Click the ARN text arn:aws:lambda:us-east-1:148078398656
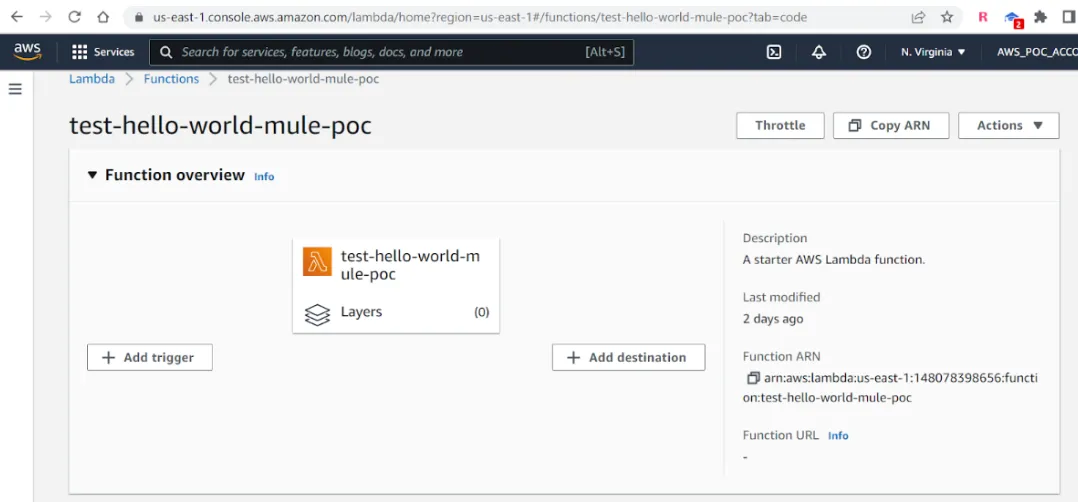Viewport: 1078px width, 502px height. [892, 388]
